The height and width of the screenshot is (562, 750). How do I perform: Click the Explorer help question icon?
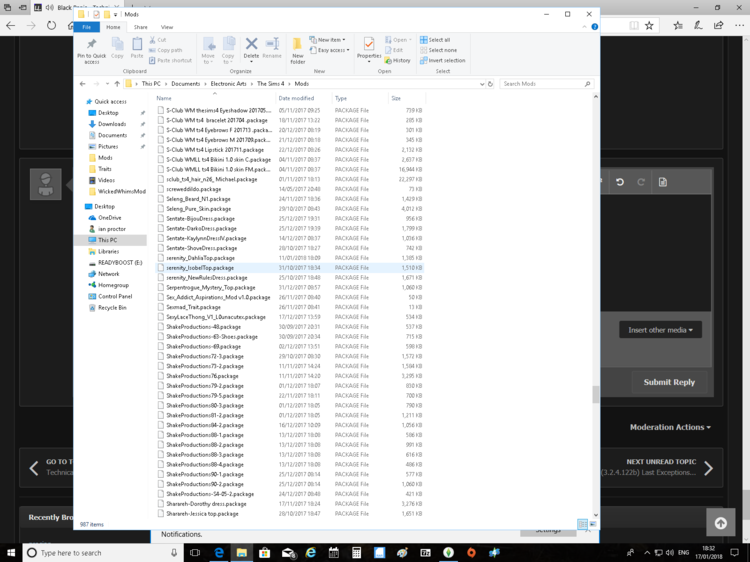coord(595,27)
